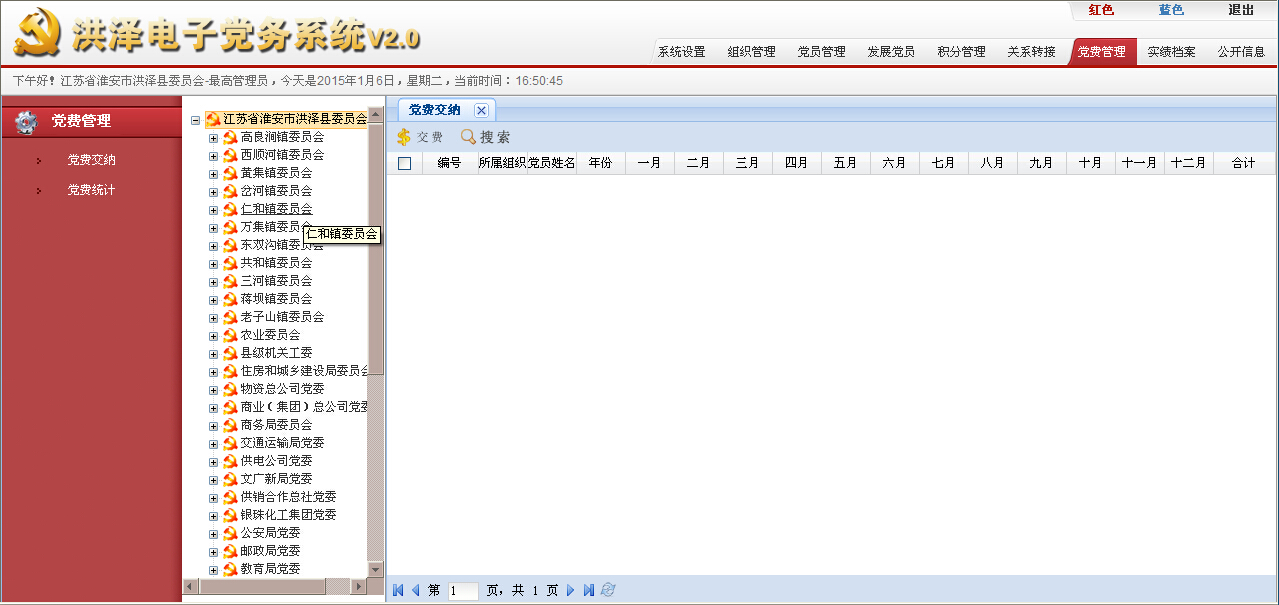Viewport: 1279px width, 605px height.
Task: Click the 党费管理 gear icon
Action: (x=27, y=121)
